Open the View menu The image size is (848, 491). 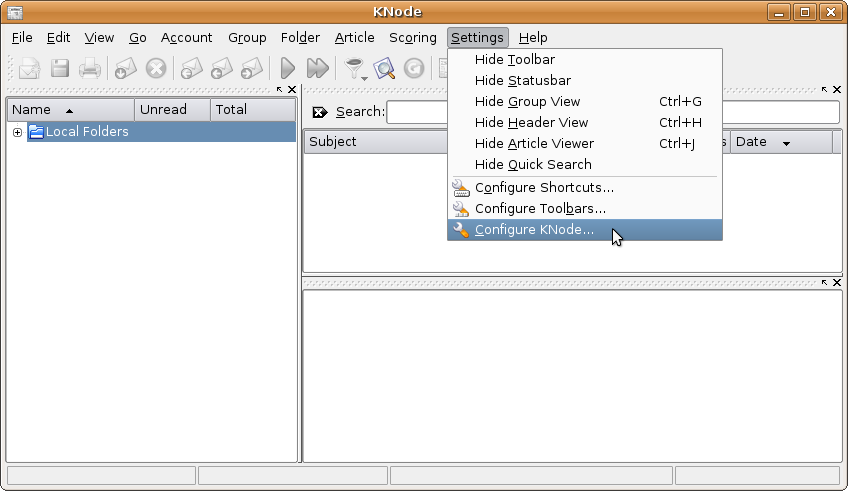pos(100,38)
